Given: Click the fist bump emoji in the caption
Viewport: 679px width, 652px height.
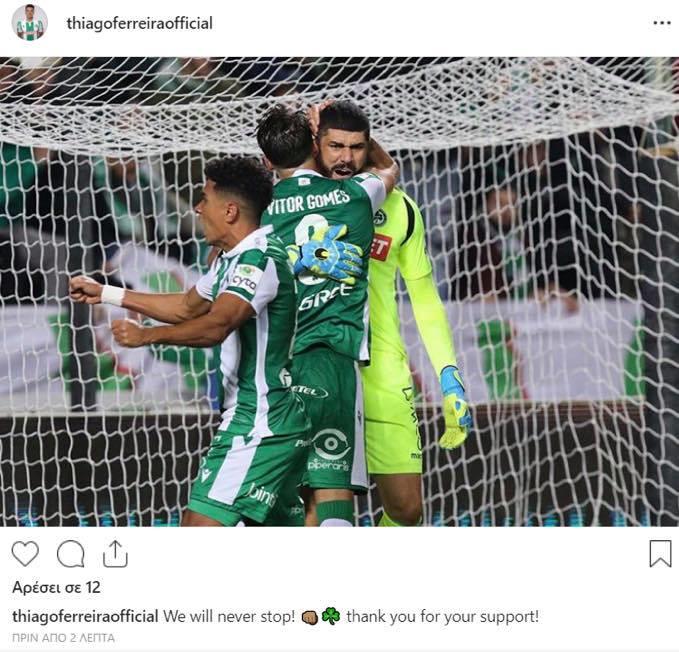Looking at the screenshot, I should [x=310, y=617].
